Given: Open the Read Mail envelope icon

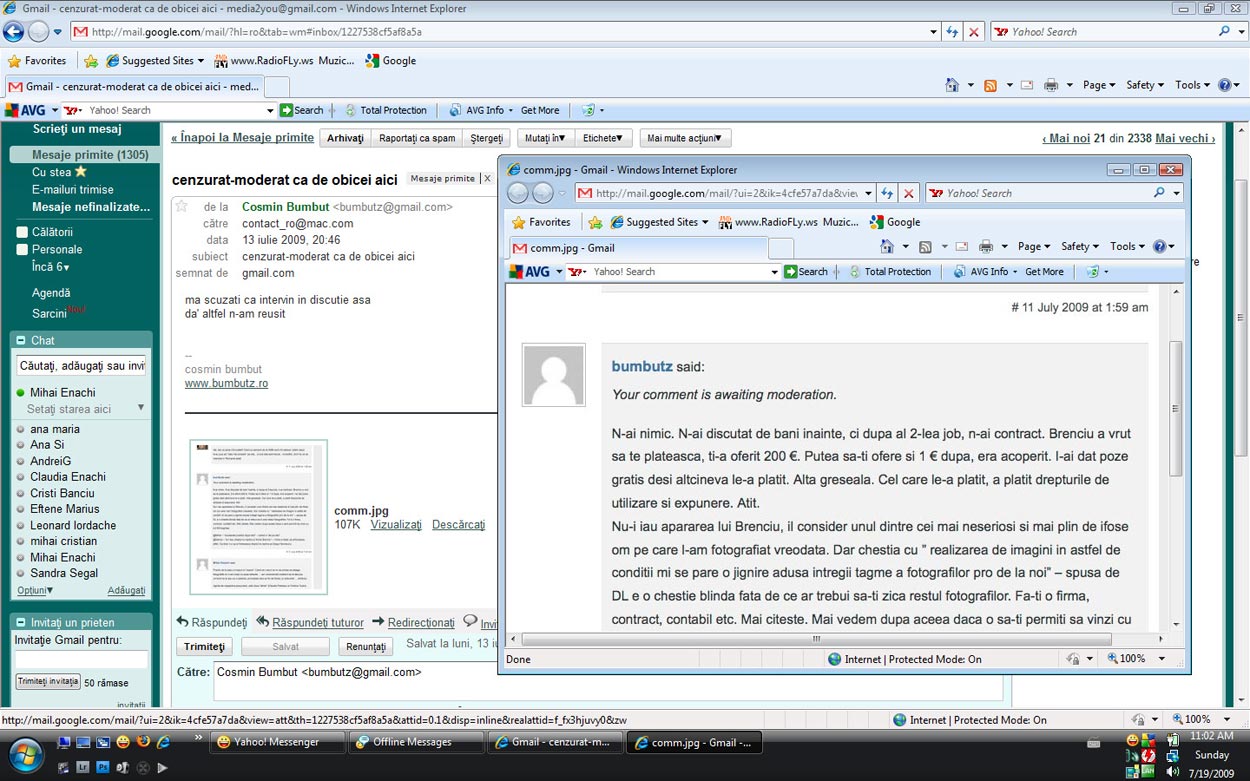Looking at the screenshot, I should pyautogui.click(x=1026, y=85).
